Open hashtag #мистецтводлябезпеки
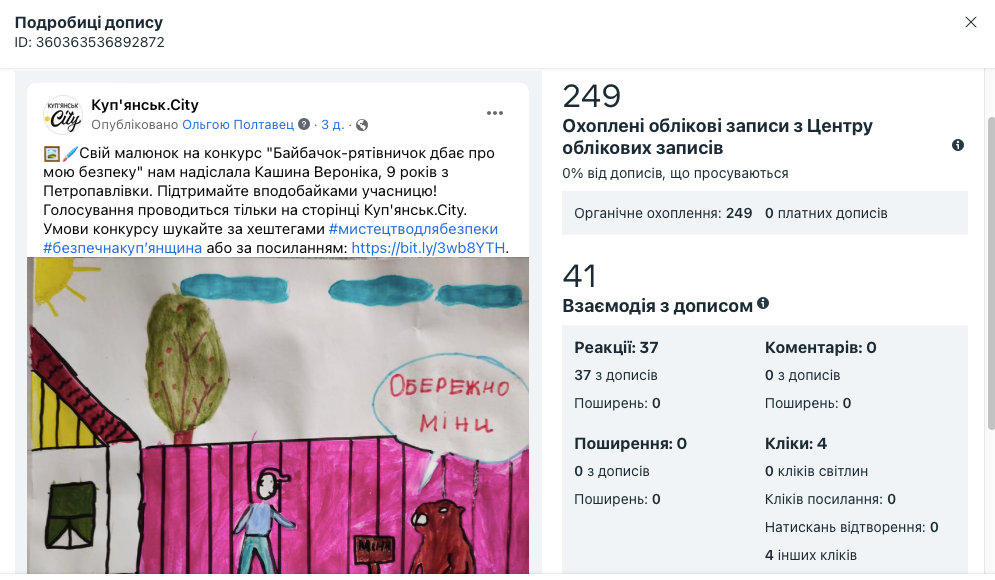The width and height of the screenshot is (995, 580). (x=413, y=229)
